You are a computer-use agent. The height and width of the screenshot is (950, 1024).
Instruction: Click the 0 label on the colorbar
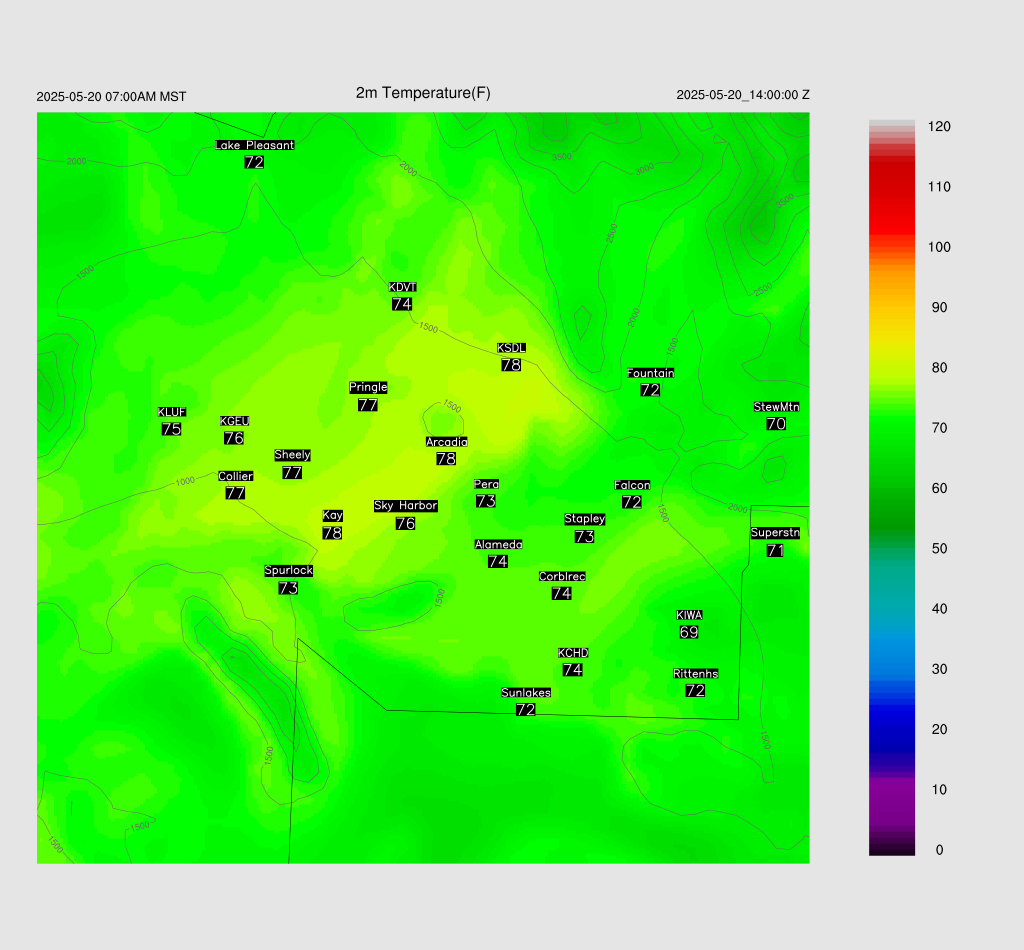(939, 850)
